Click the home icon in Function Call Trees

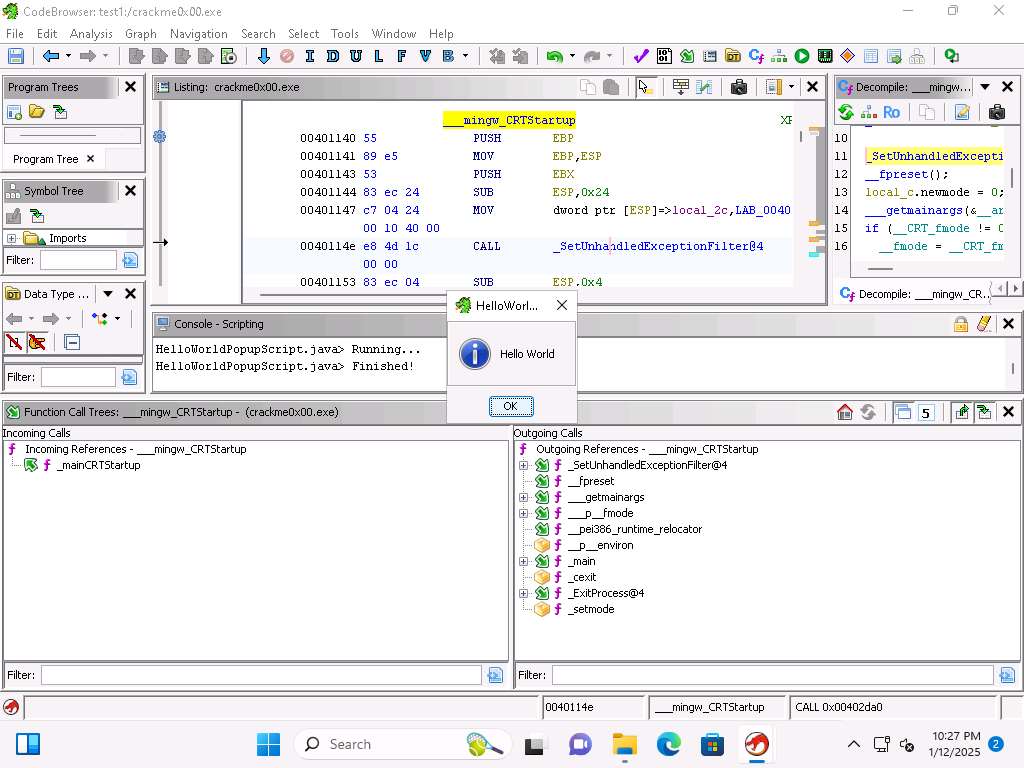845,412
